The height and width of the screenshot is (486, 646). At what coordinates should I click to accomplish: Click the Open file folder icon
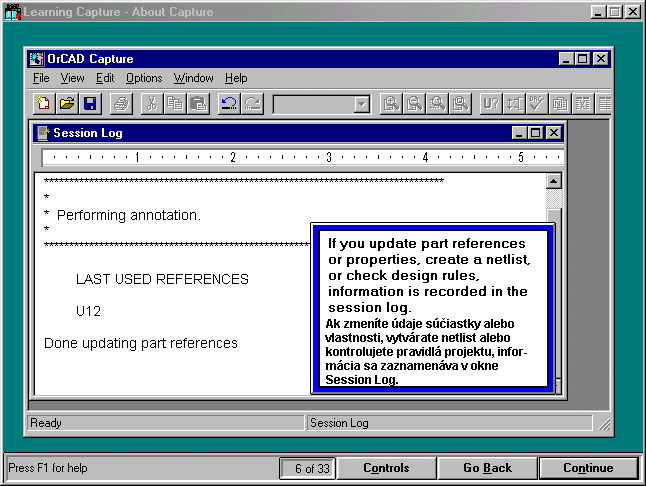[x=67, y=103]
